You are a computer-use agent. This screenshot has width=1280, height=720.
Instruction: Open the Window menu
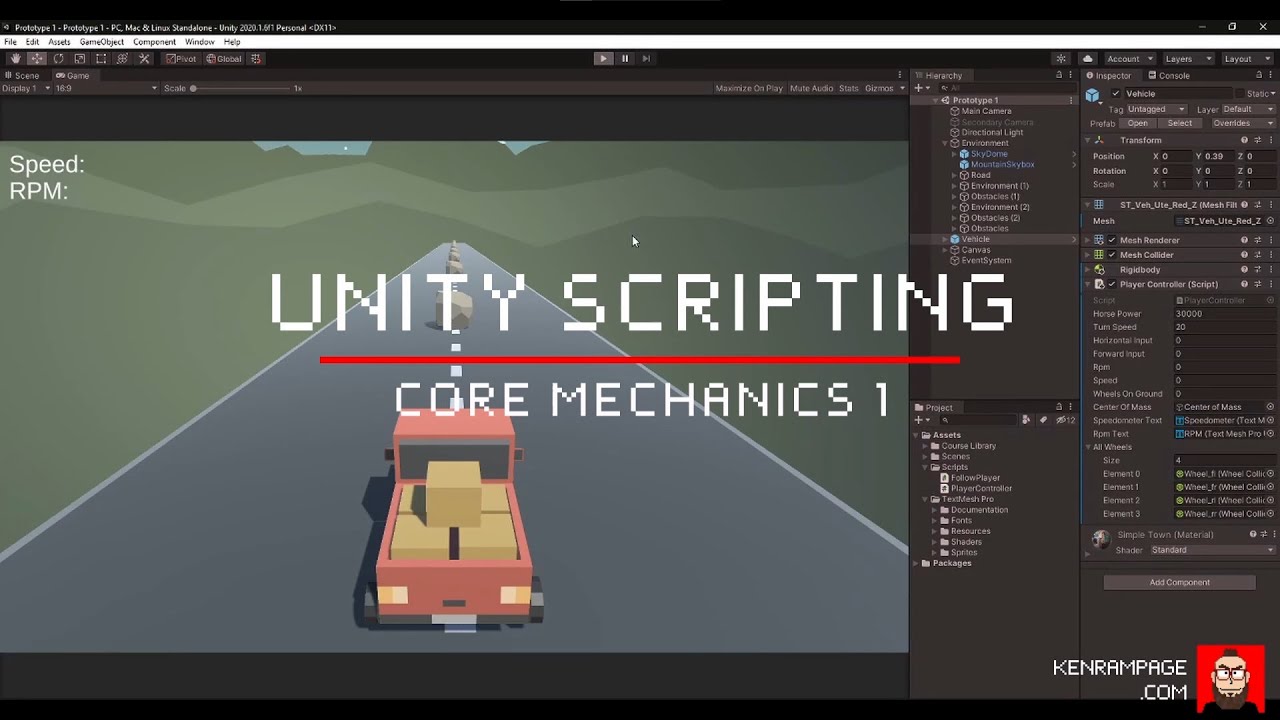click(x=199, y=42)
